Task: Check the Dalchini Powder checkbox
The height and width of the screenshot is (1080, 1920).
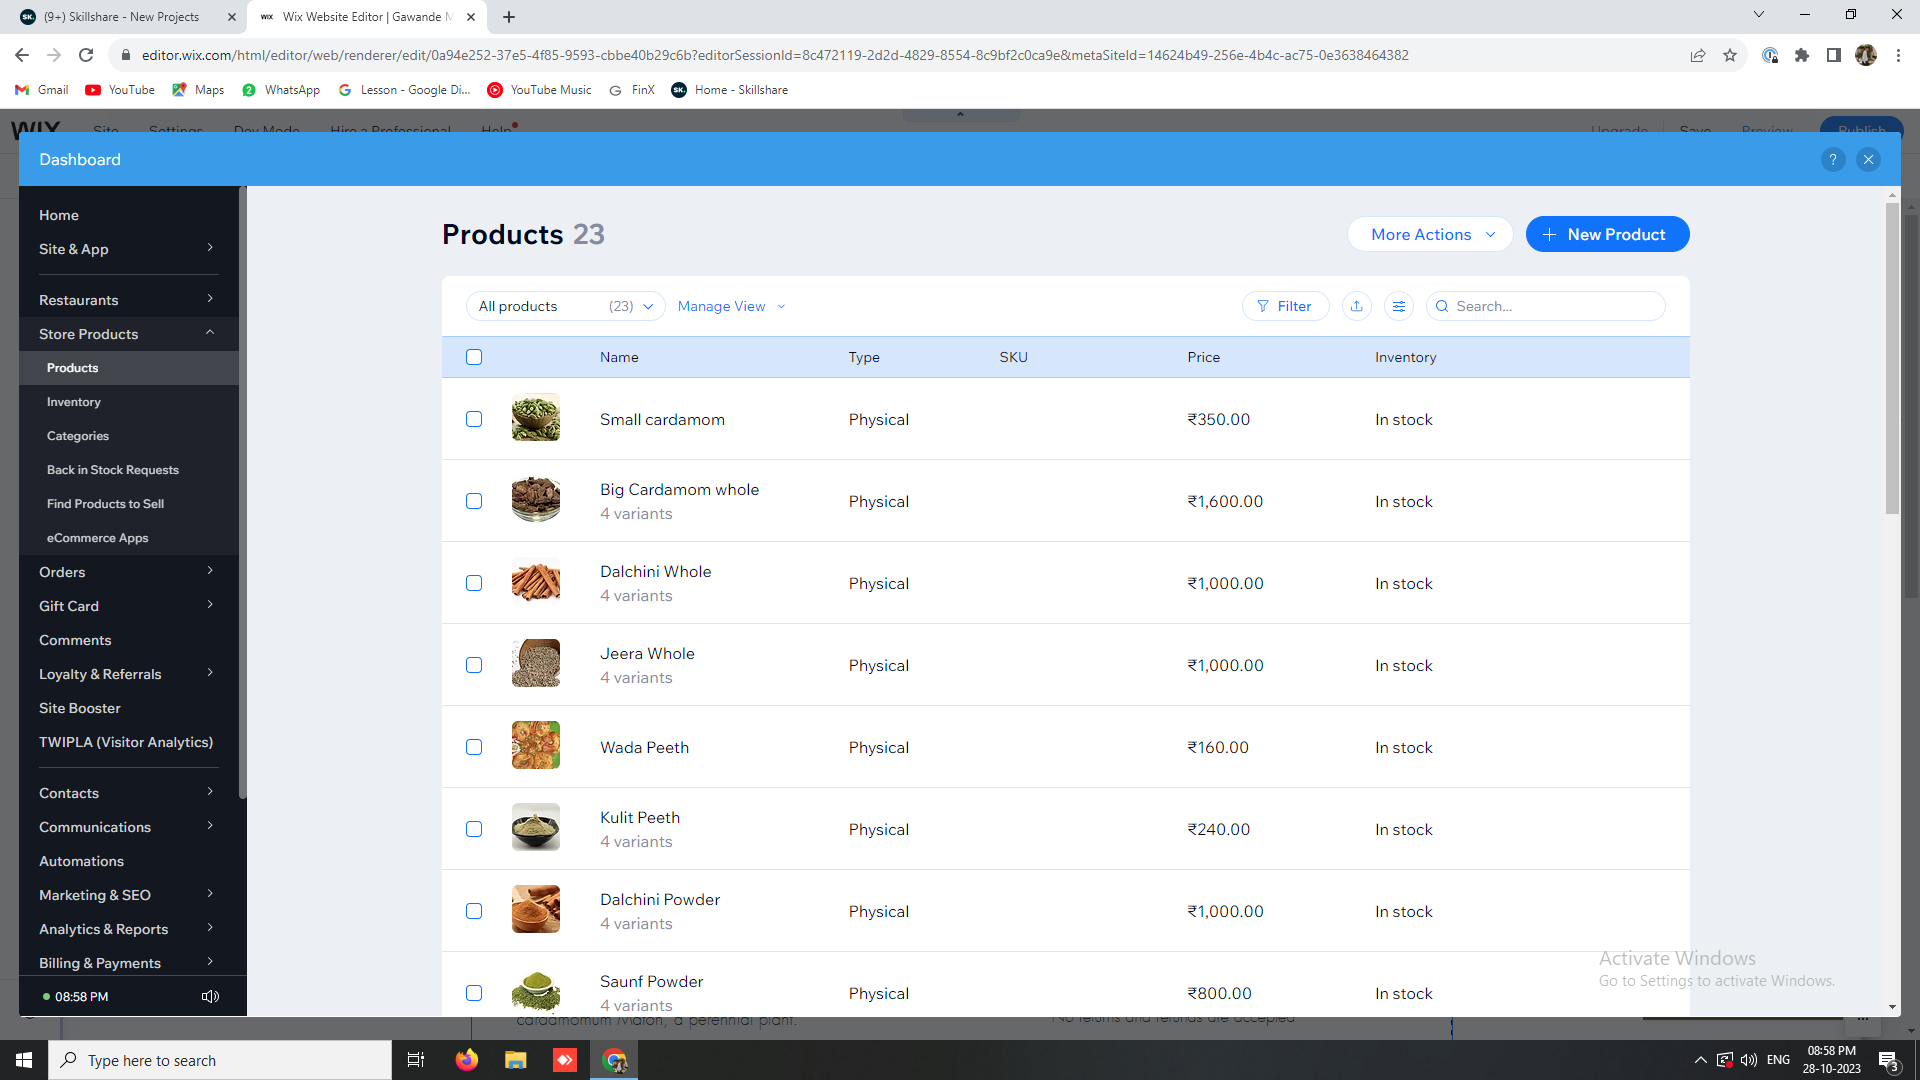Action: tap(474, 911)
